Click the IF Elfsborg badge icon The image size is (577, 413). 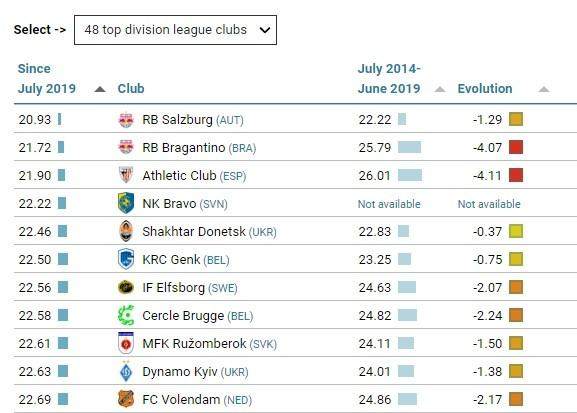pyautogui.click(x=126, y=287)
